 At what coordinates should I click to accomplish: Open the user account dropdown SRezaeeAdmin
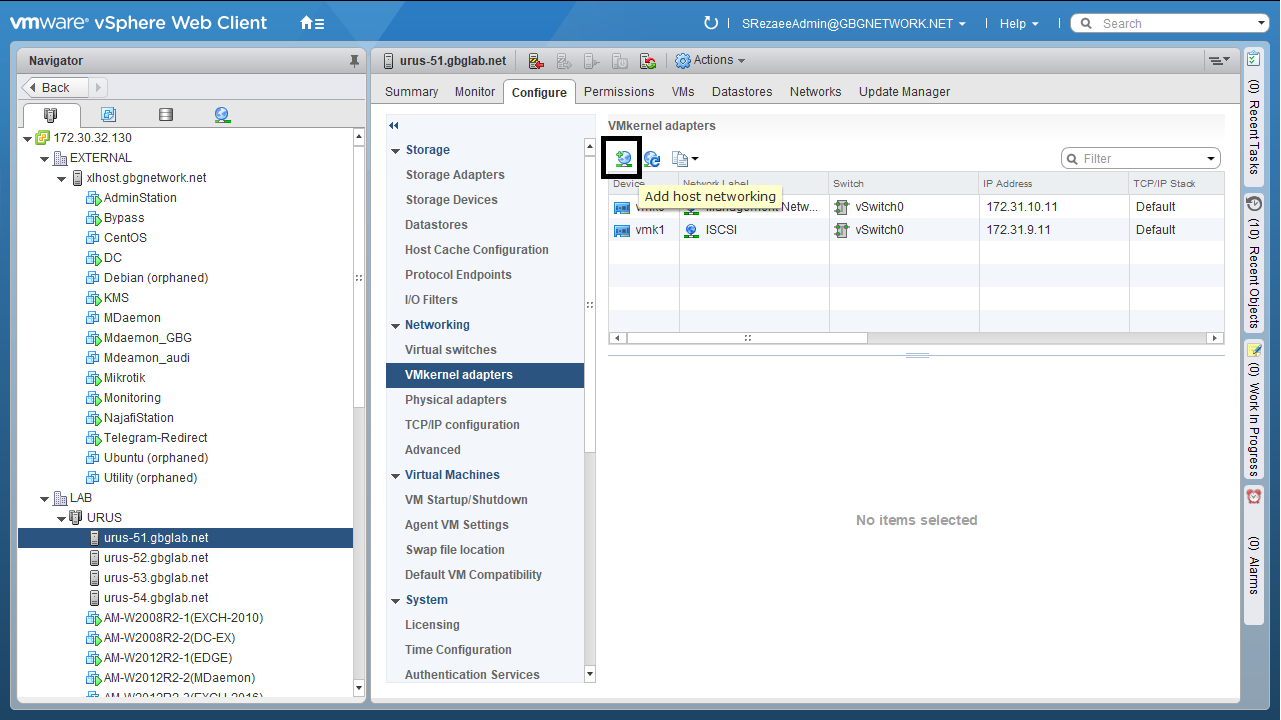point(853,23)
